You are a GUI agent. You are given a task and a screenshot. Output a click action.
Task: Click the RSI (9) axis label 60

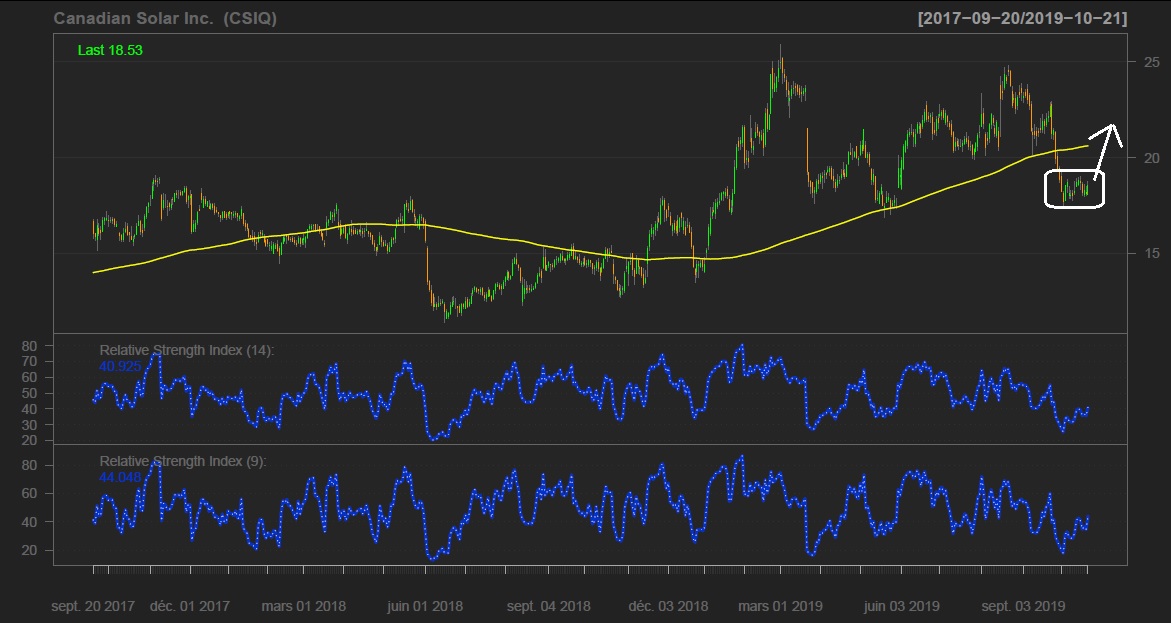click(x=29, y=493)
